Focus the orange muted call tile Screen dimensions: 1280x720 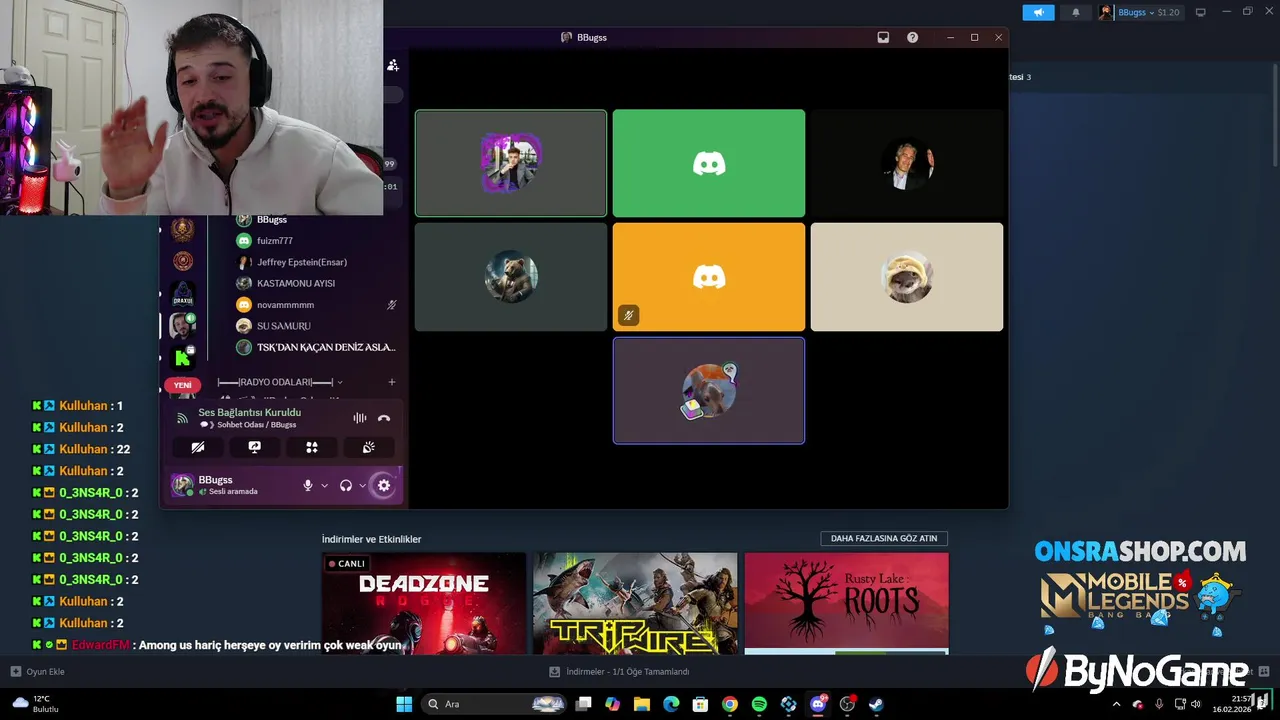(x=709, y=277)
